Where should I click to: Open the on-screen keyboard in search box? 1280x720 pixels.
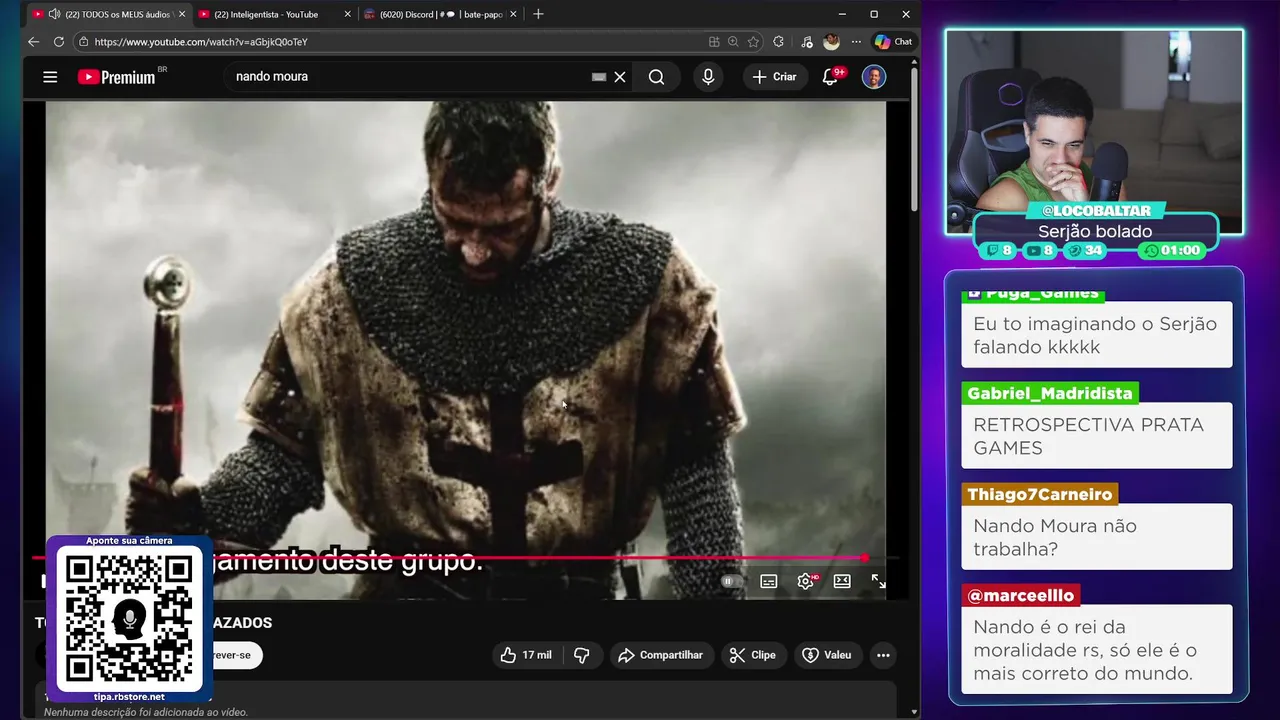coord(599,77)
